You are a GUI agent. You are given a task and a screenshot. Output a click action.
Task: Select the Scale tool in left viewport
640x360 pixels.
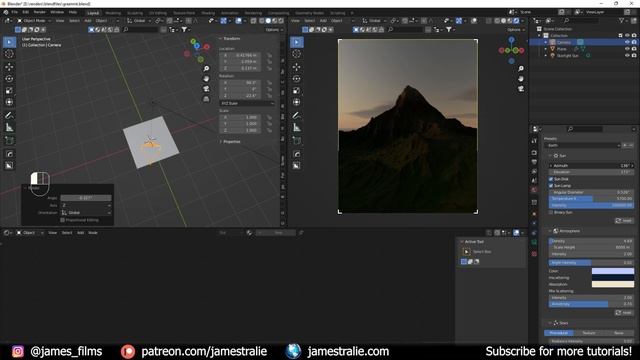pyautogui.click(x=9, y=90)
